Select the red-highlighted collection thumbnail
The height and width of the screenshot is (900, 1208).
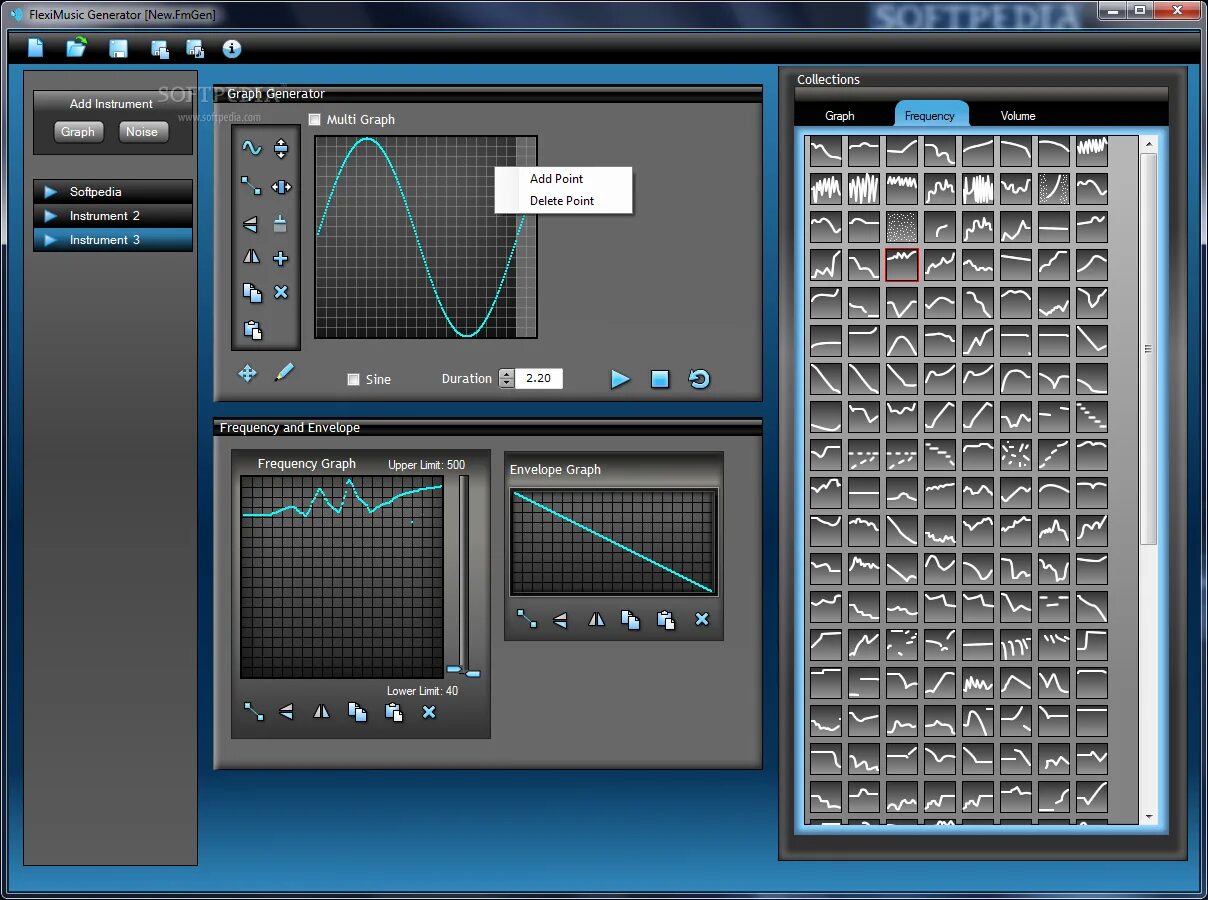coord(902,265)
